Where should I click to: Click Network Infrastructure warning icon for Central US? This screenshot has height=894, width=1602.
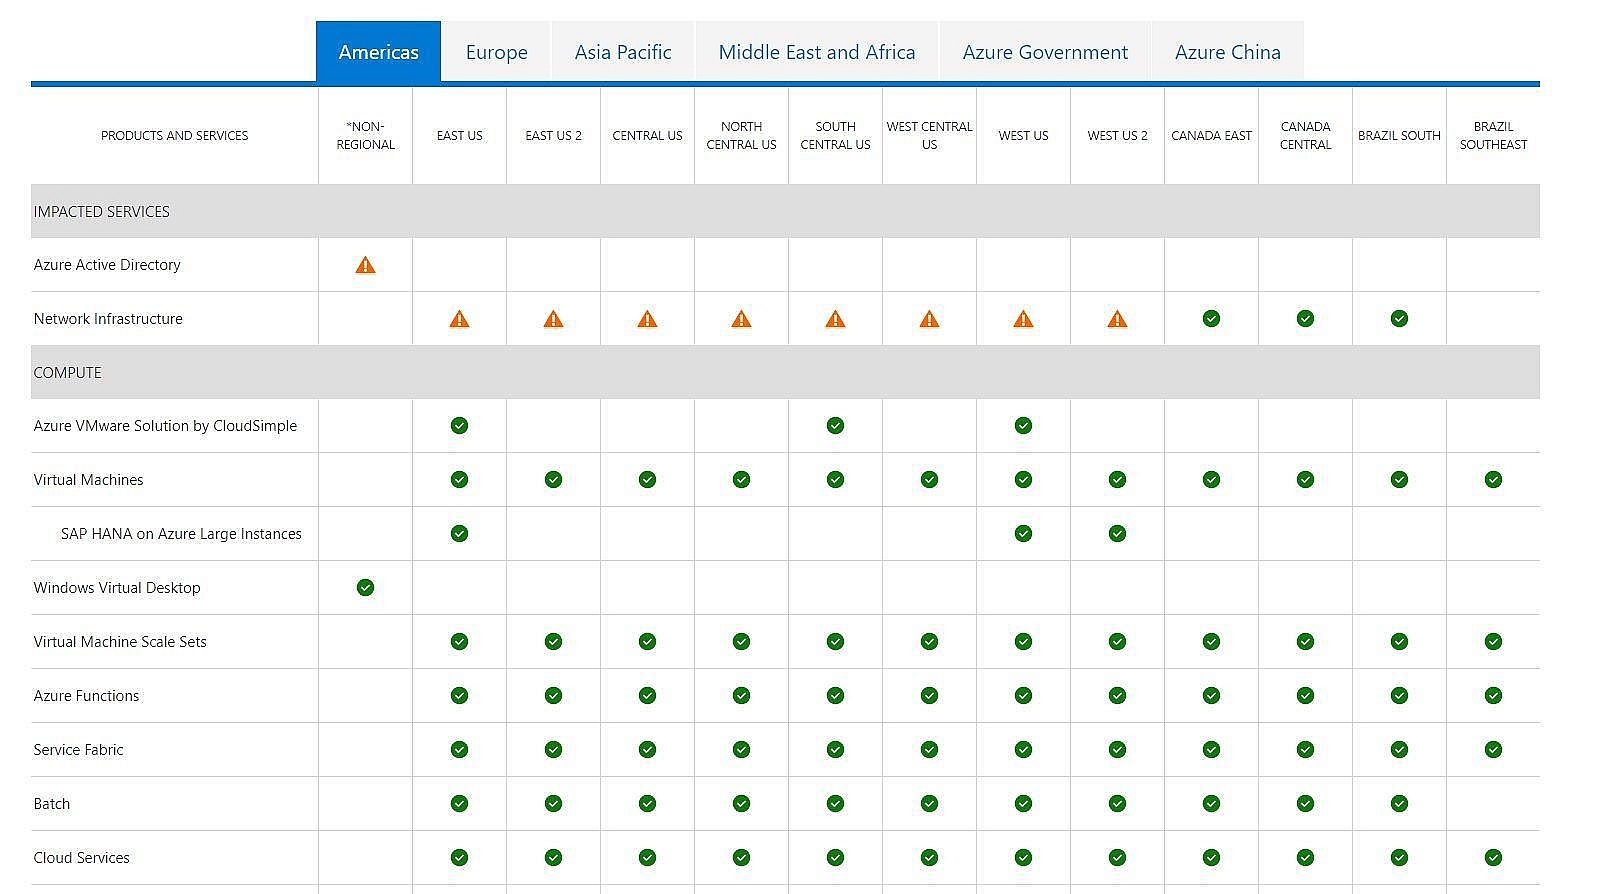647,319
